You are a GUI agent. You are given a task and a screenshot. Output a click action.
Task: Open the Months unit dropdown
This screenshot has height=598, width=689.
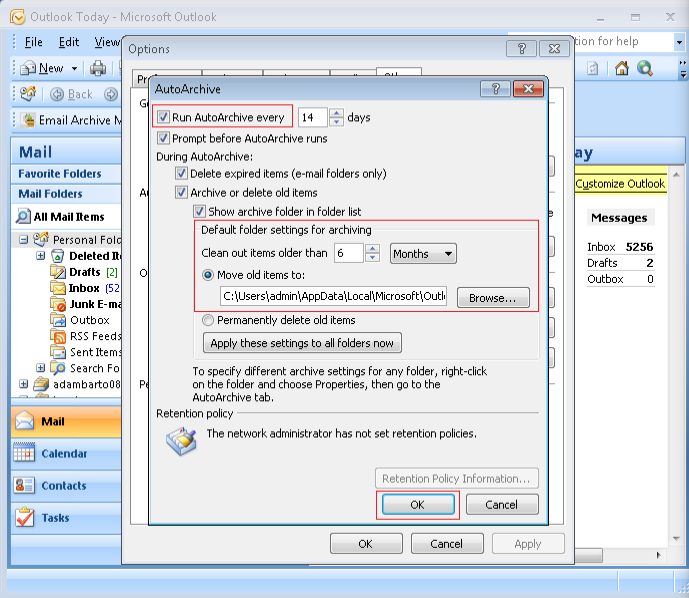[x=423, y=254]
